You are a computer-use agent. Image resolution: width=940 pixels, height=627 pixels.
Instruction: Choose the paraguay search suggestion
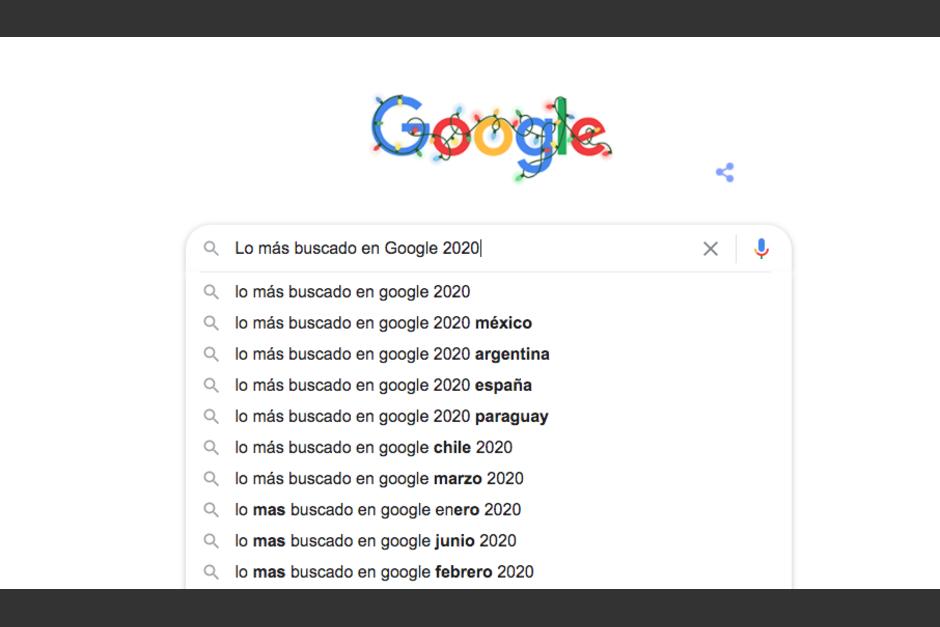[390, 416]
